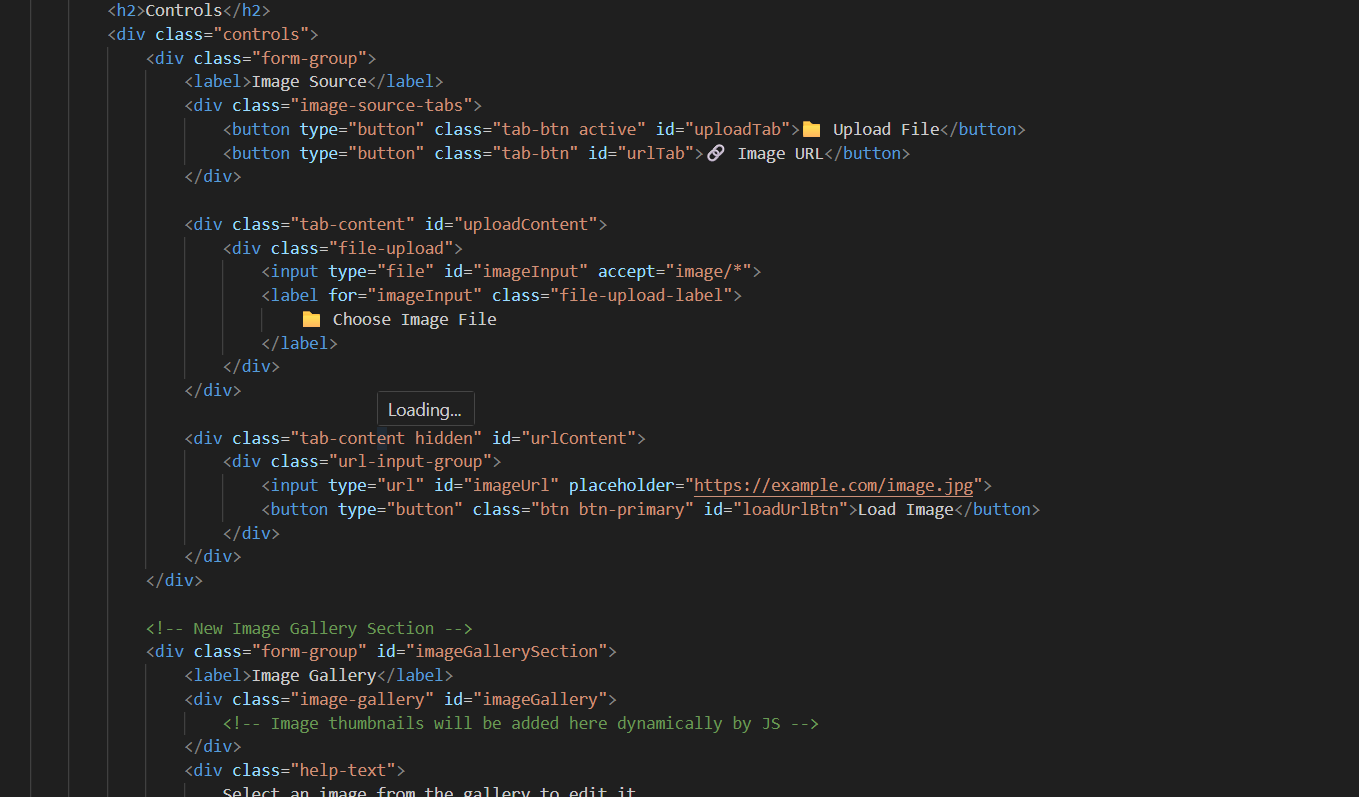Click the chain link emoji before Image URL

pyautogui.click(x=715, y=153)
